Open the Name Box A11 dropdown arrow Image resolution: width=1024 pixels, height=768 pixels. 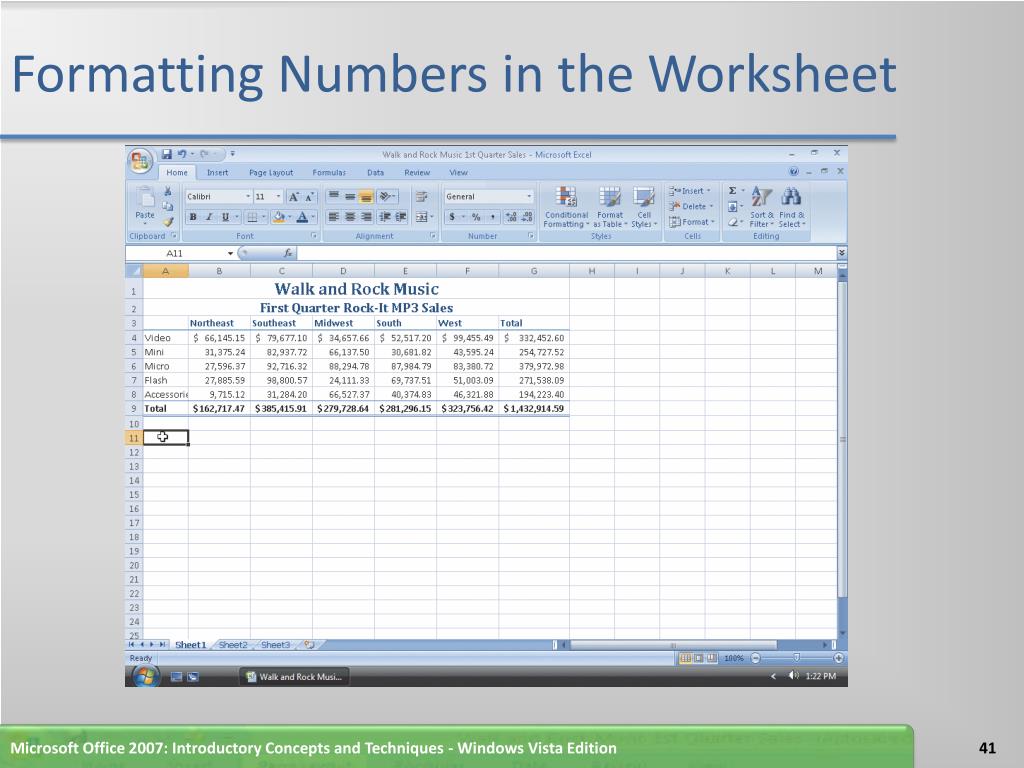(x=231, y=253)
